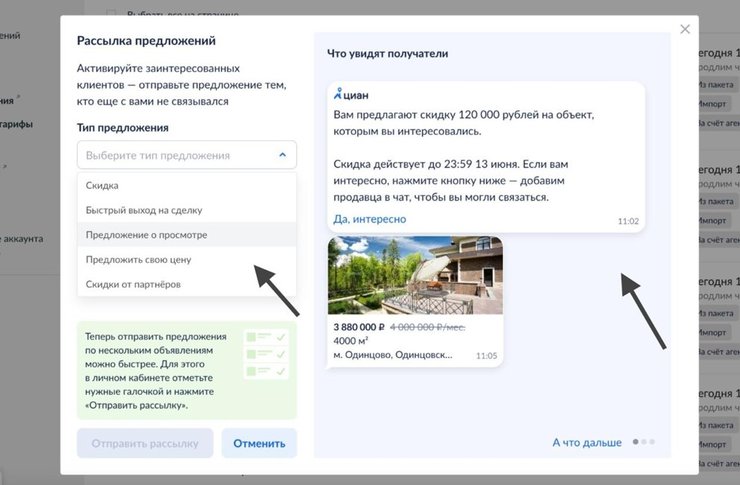Click the Отправить рассылку button
Viewport: 740px width, 485px height.
click(x=145, y=443)
